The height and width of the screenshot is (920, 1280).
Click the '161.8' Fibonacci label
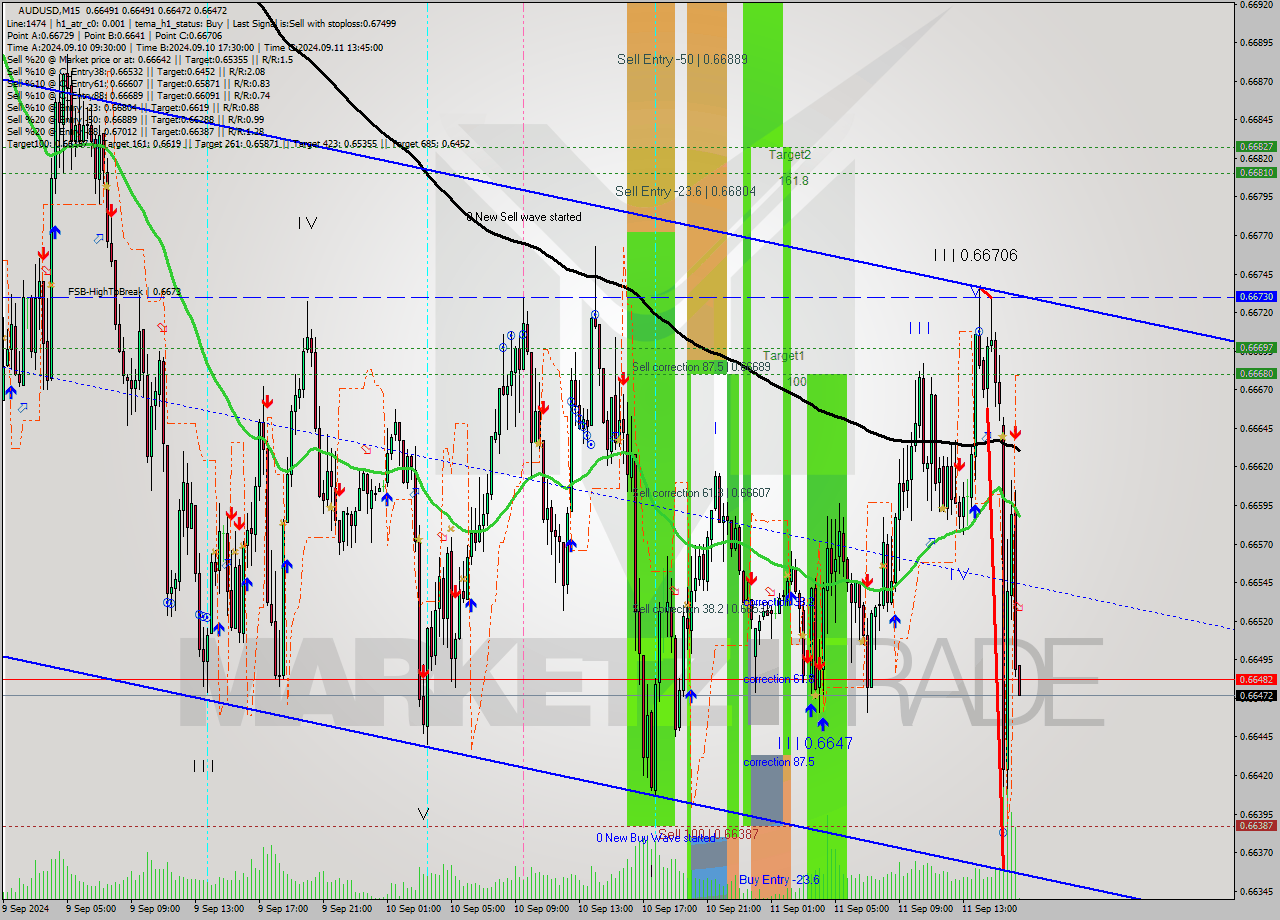[794, 181]
